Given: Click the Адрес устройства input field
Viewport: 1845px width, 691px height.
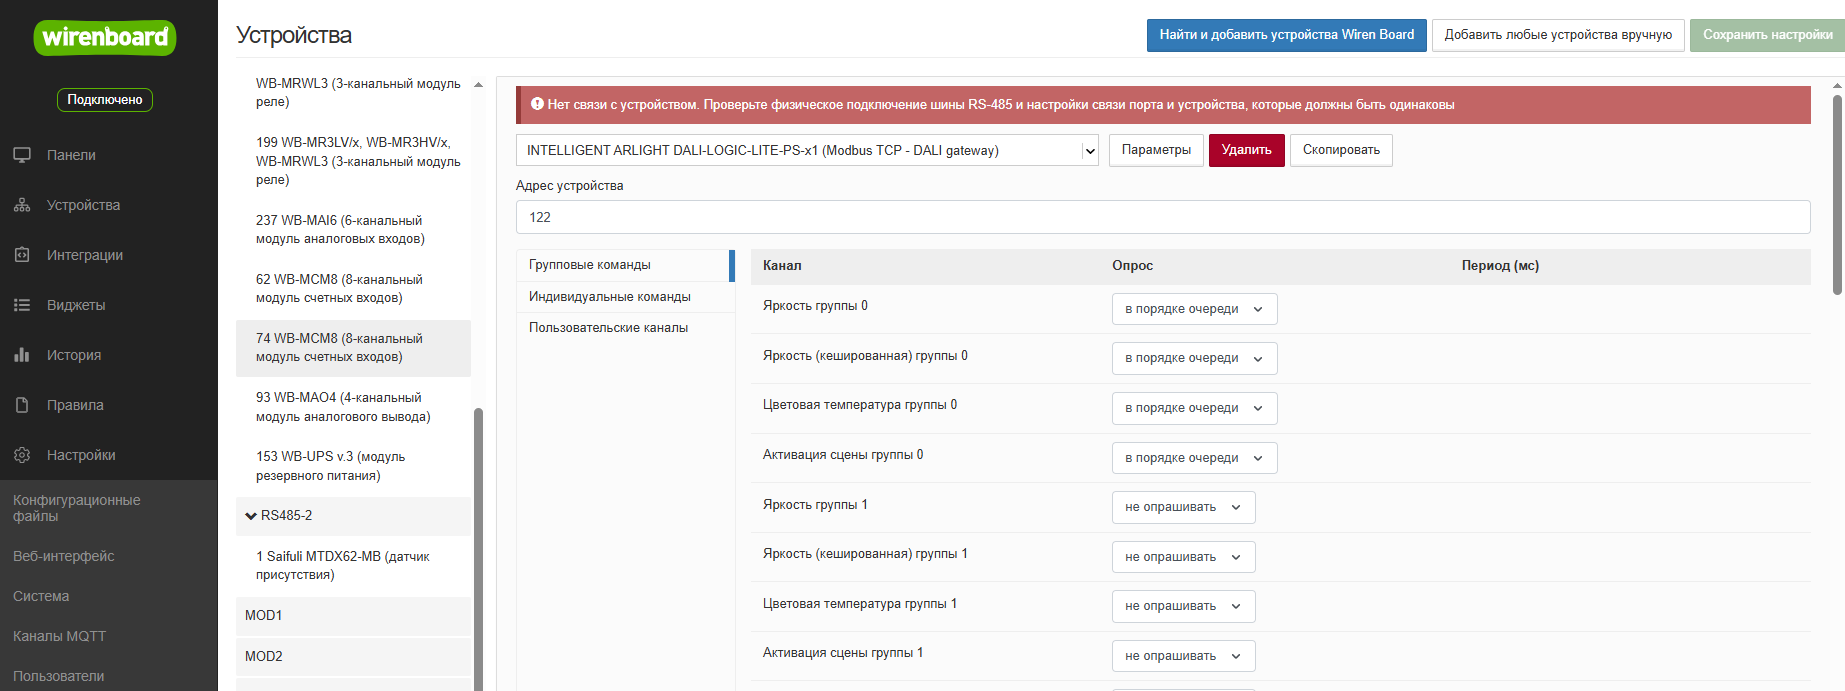Looking at the screenshot, I should click(1162, 217).
